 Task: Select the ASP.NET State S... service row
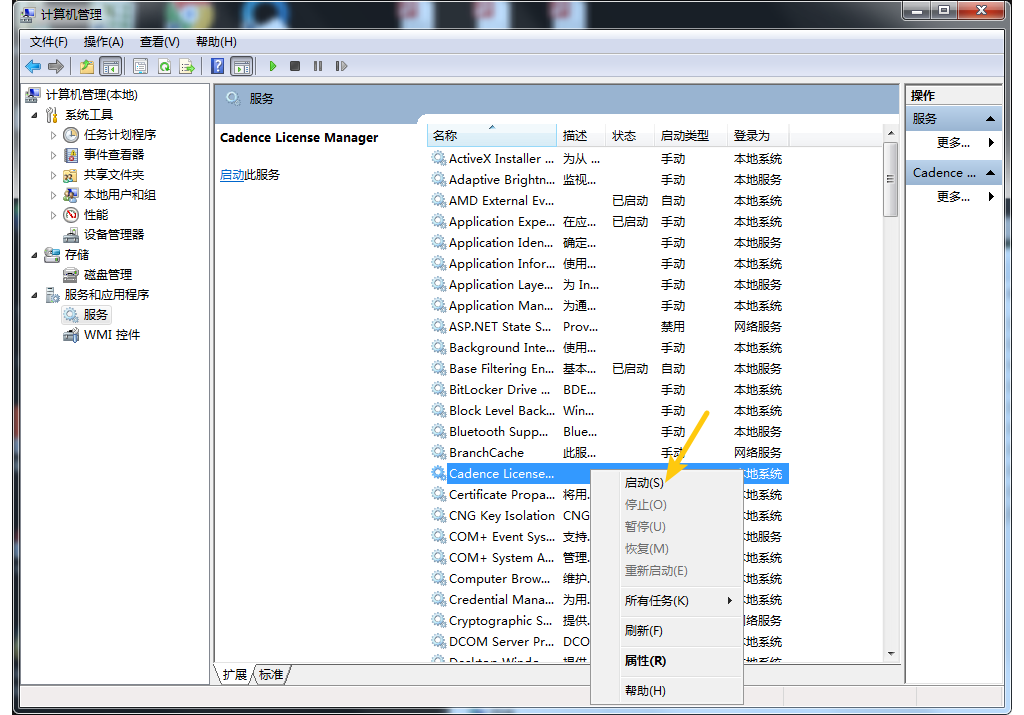coord(609,326)
